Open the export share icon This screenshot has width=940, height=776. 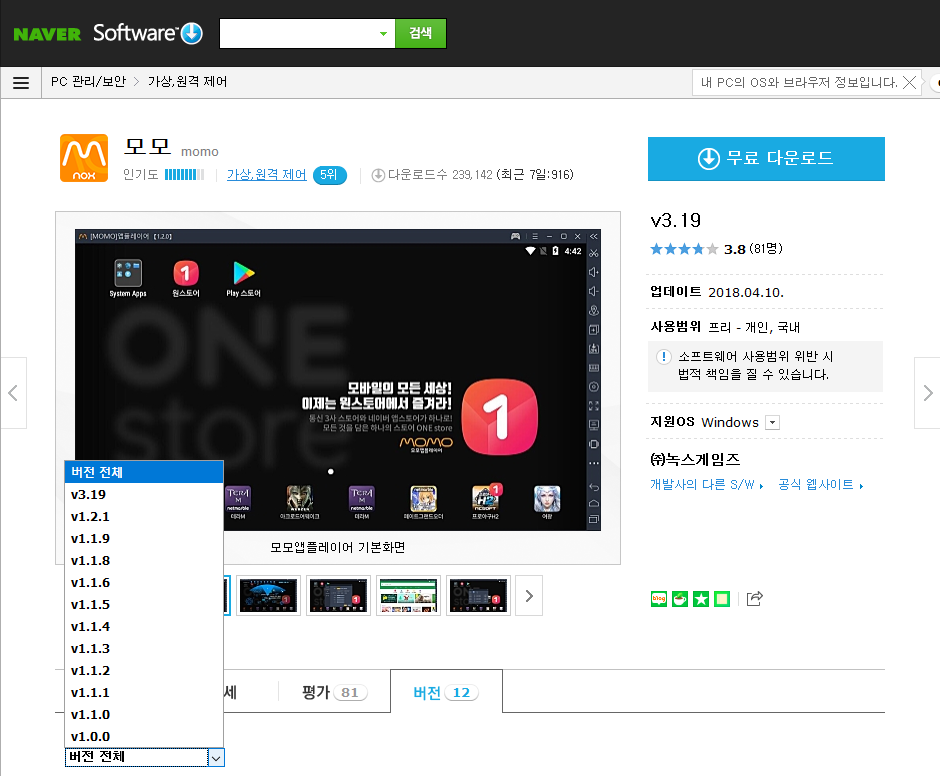point(755,598)
